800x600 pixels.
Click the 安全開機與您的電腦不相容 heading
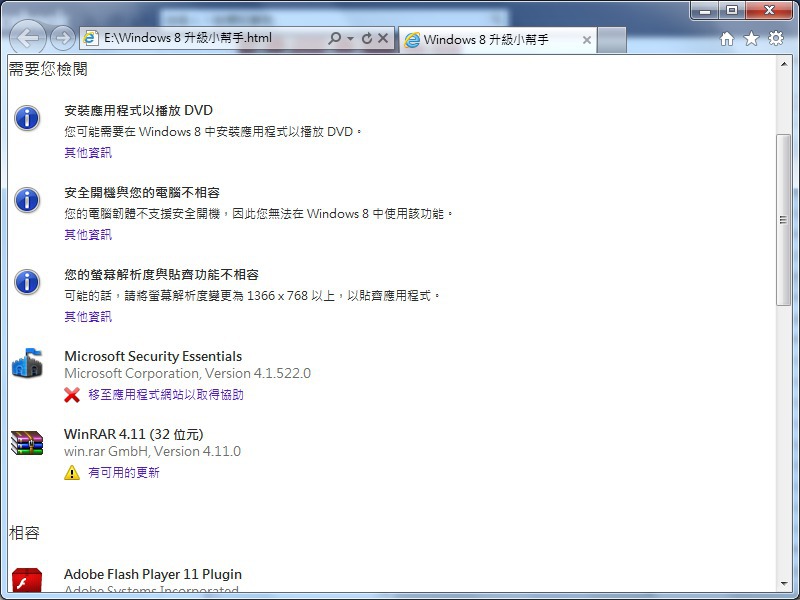coord(142,192)
